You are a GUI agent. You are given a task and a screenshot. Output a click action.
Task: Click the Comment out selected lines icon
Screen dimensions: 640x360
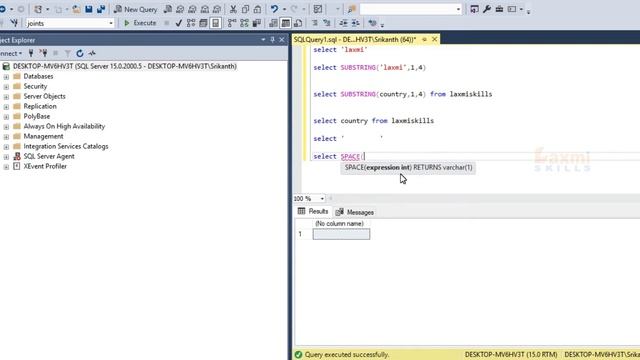[315, 23]
